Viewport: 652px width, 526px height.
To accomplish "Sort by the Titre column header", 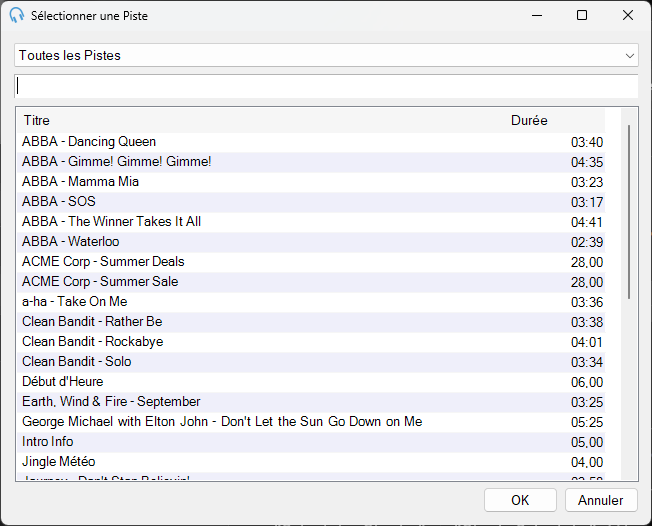I will pyautogui.click(x=37, y=120).
